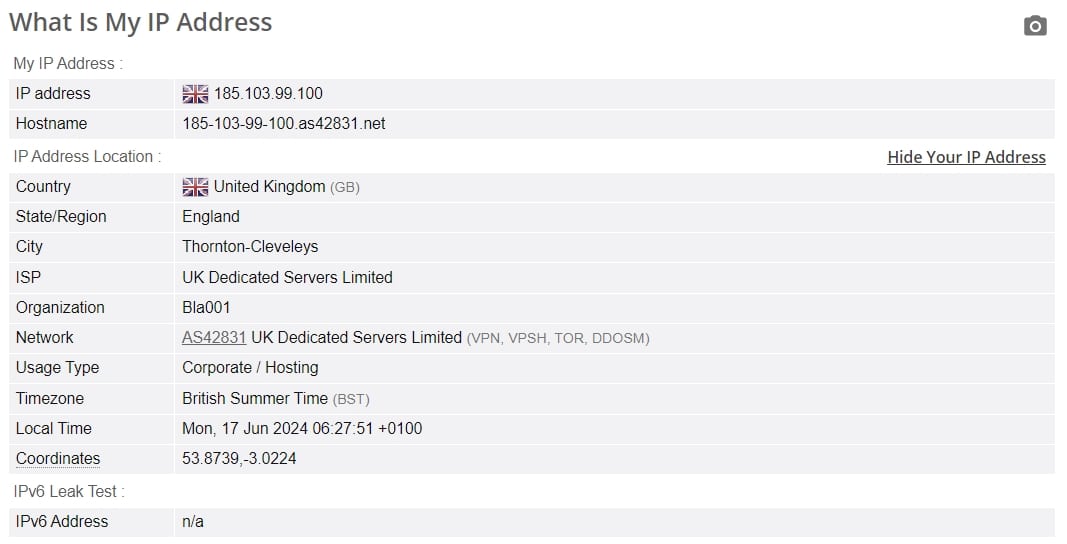
Task: Click the Bla001 organization value
Action: tap(206, 308)
